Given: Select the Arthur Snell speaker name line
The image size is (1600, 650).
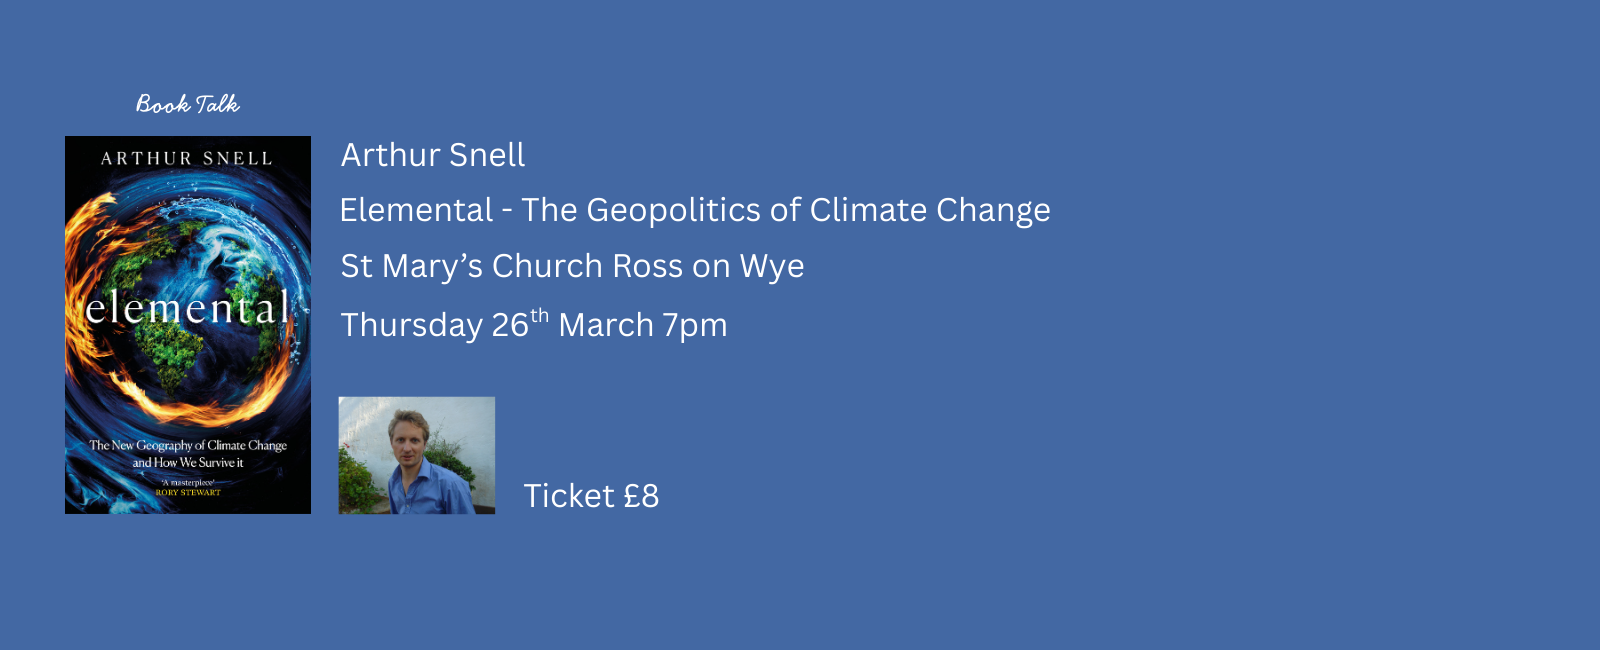Looking at the screenshot, I should pos(432,155).
